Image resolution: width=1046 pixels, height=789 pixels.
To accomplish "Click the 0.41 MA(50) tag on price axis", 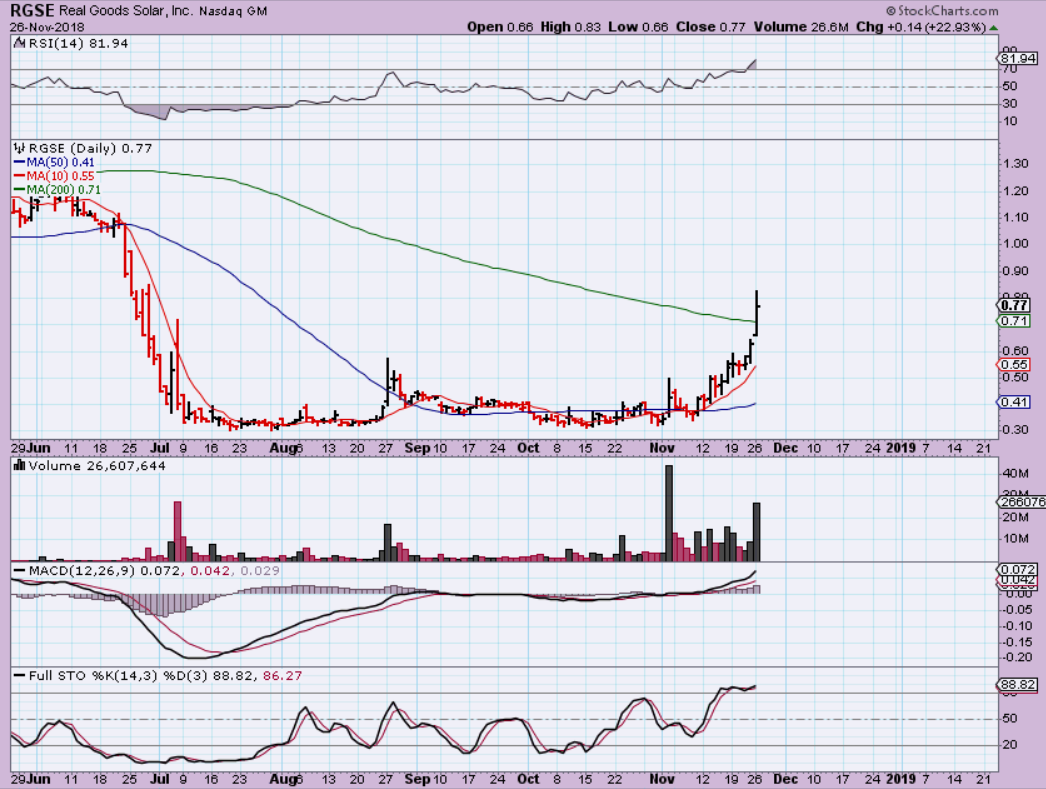I will pos(1014,402).
